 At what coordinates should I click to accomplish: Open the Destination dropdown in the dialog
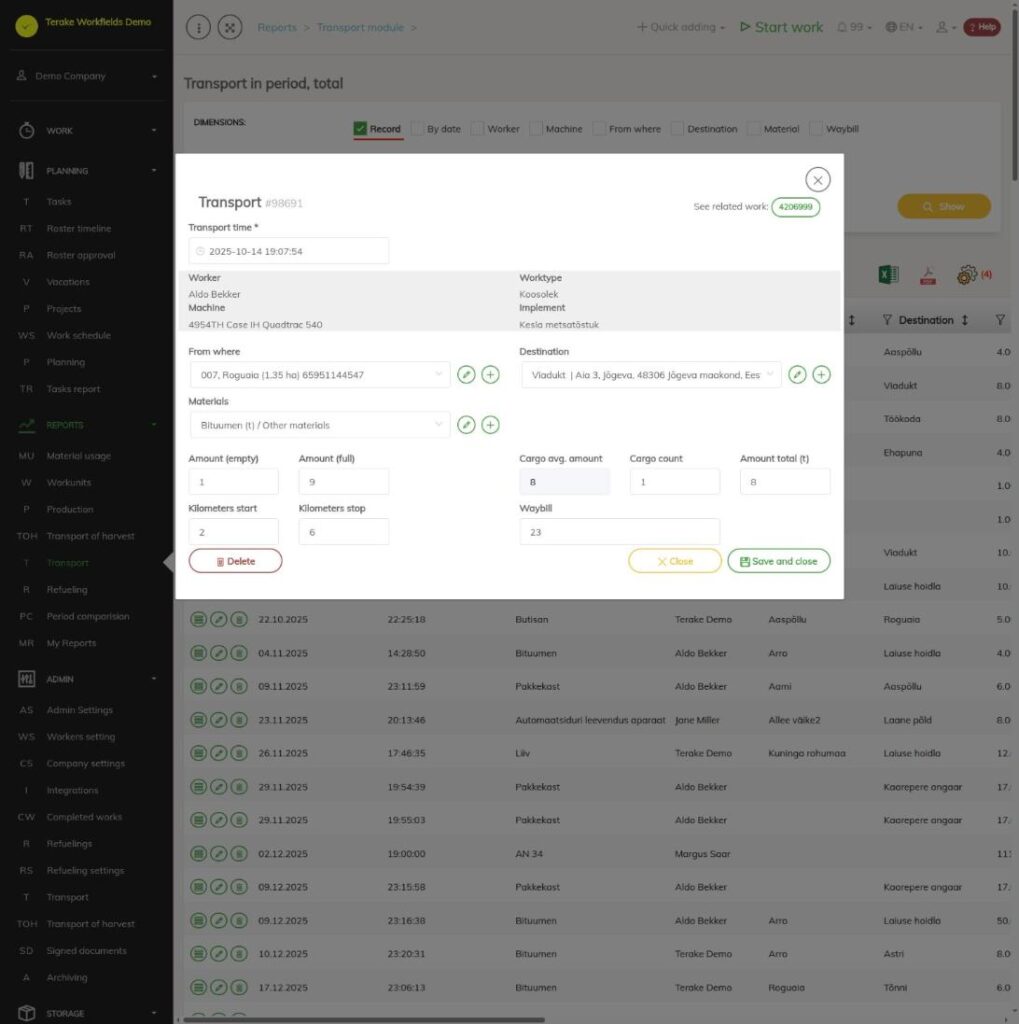pos(651,375)
